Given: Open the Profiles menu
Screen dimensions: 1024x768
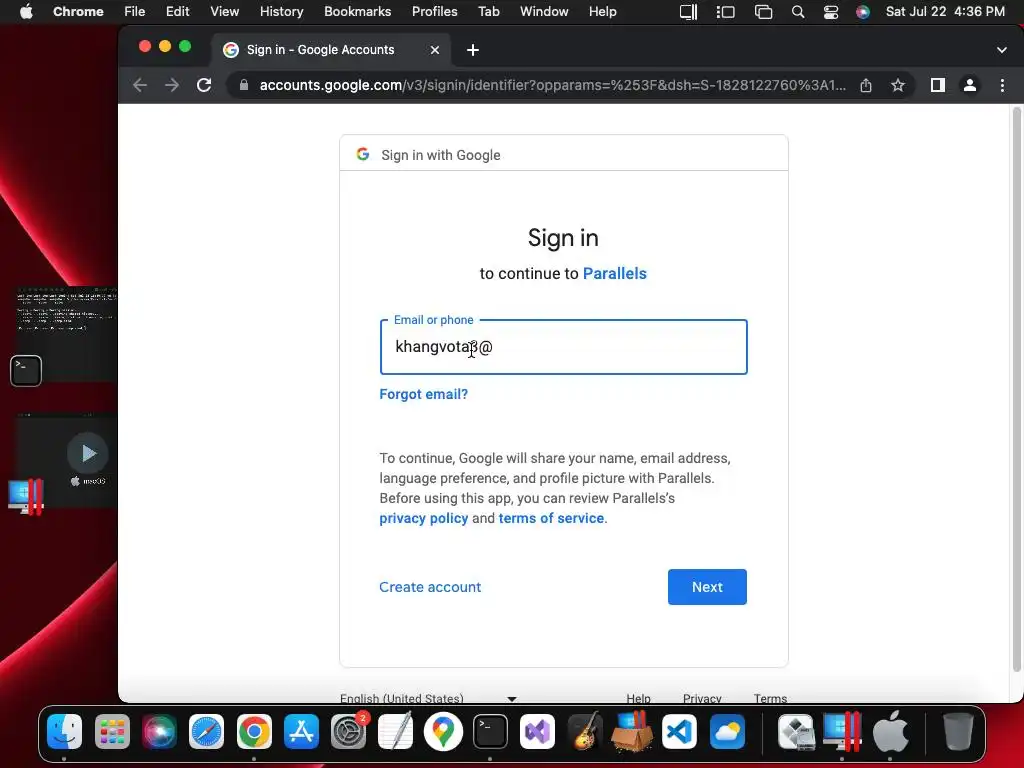Looking at the screenshot, I should (434, 12).
